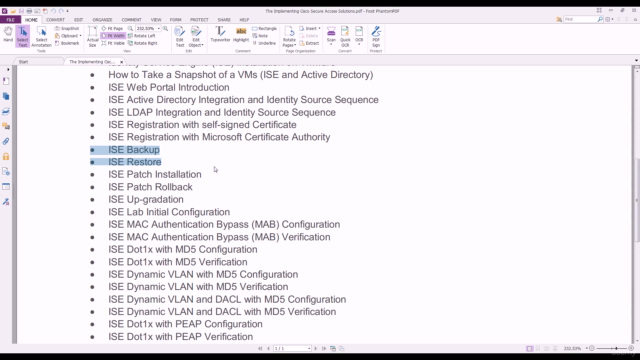The width and height of the screenshot is (640, 360).
Task: Expand the left navigation pane arrow
Action: [8, 69]
